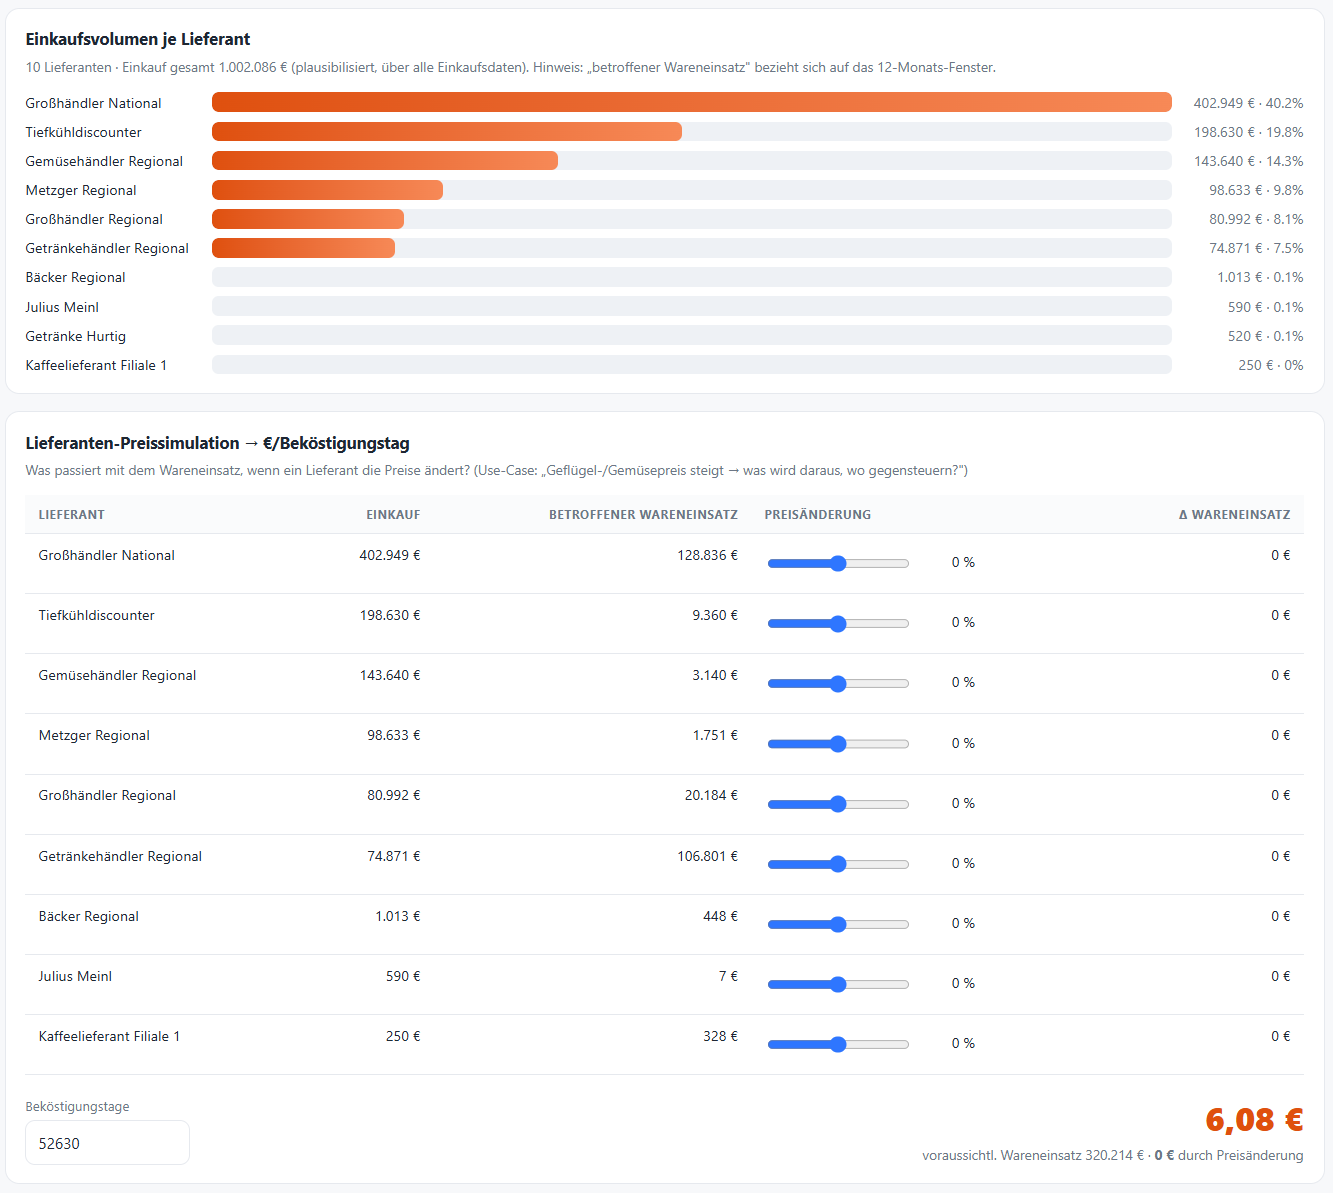1333x1193 pixels.
Task: Click the chart value "402.949 € · 40.2%"
Action: tap(1248, 103)
